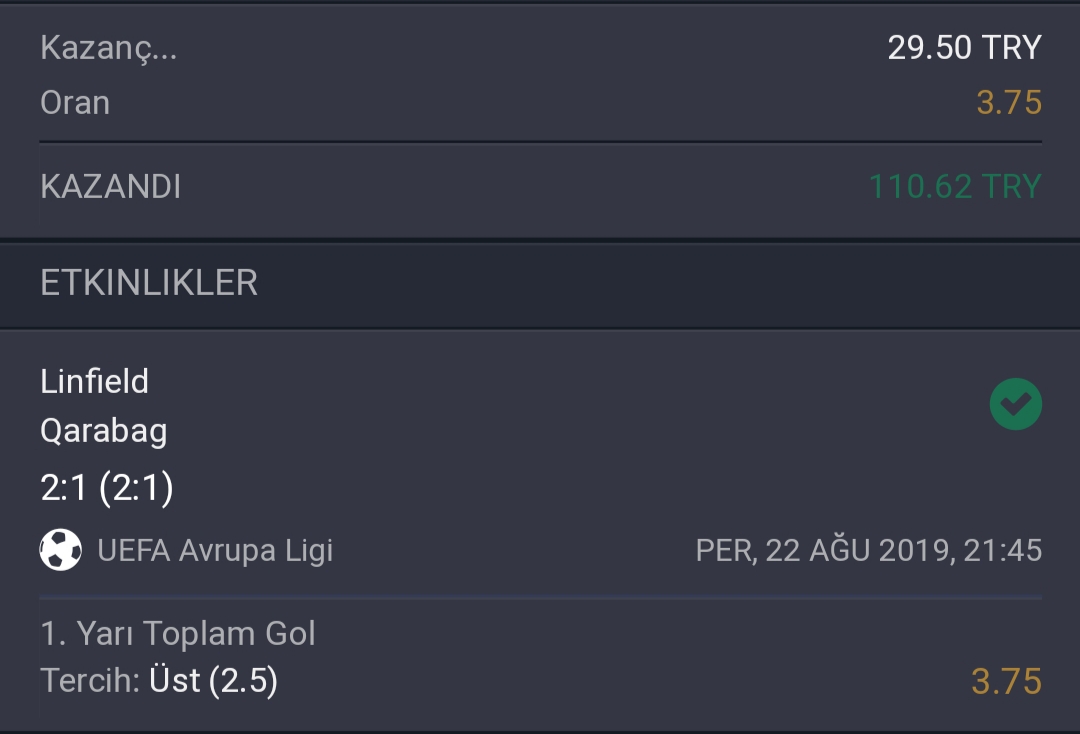Image resolution: width=1080 pixels, height=734 pixels.
Task: Click the 29.50 TRY stake amount
Action: 964,48
